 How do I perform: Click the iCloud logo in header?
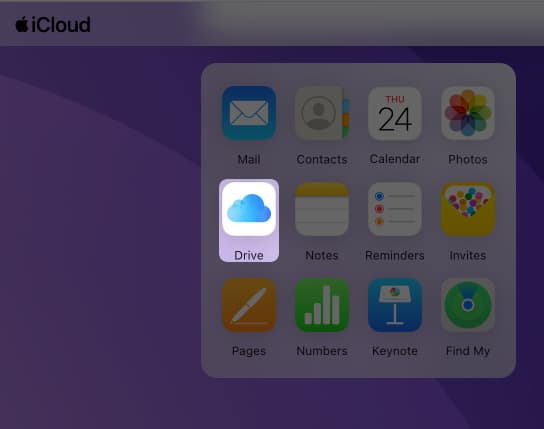tap(53, 25)
